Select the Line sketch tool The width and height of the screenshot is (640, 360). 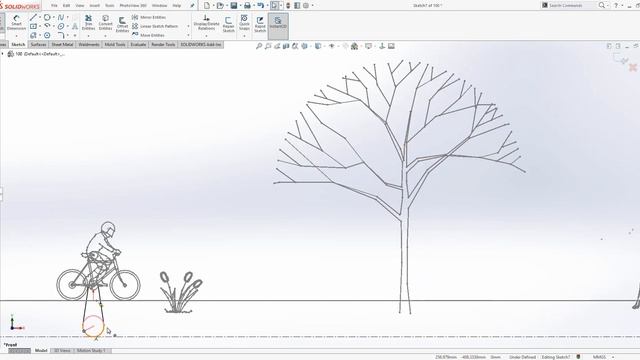33,17
